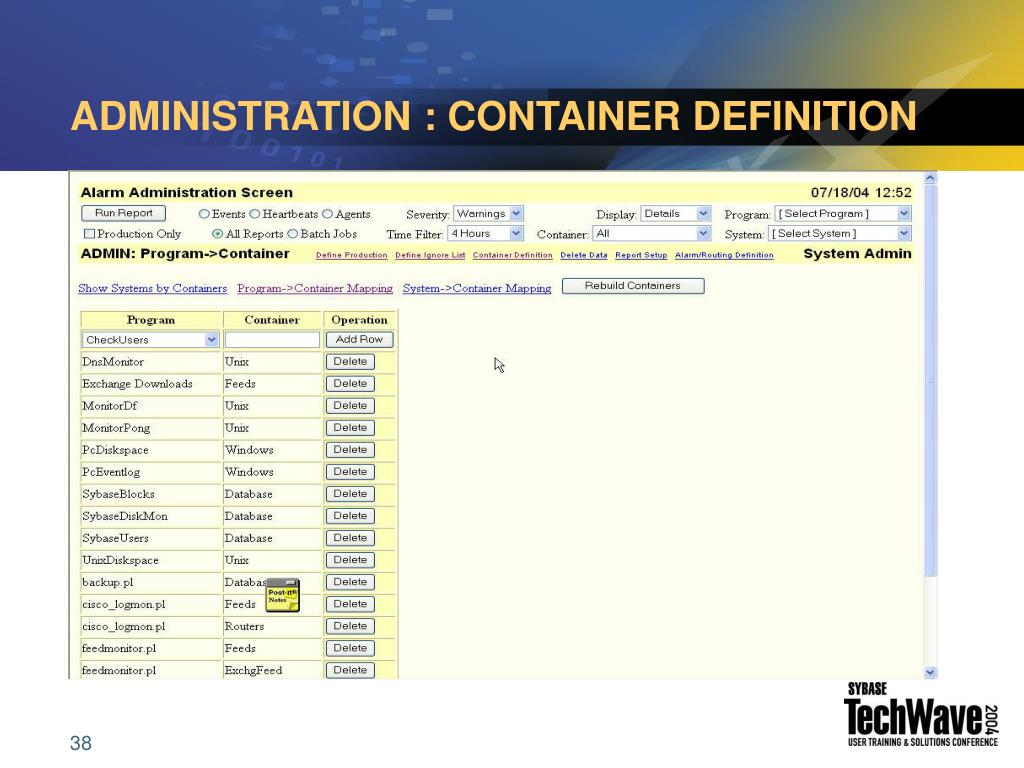
Task: Click the Rebuild Containers button
Action: tap(633, 286)
